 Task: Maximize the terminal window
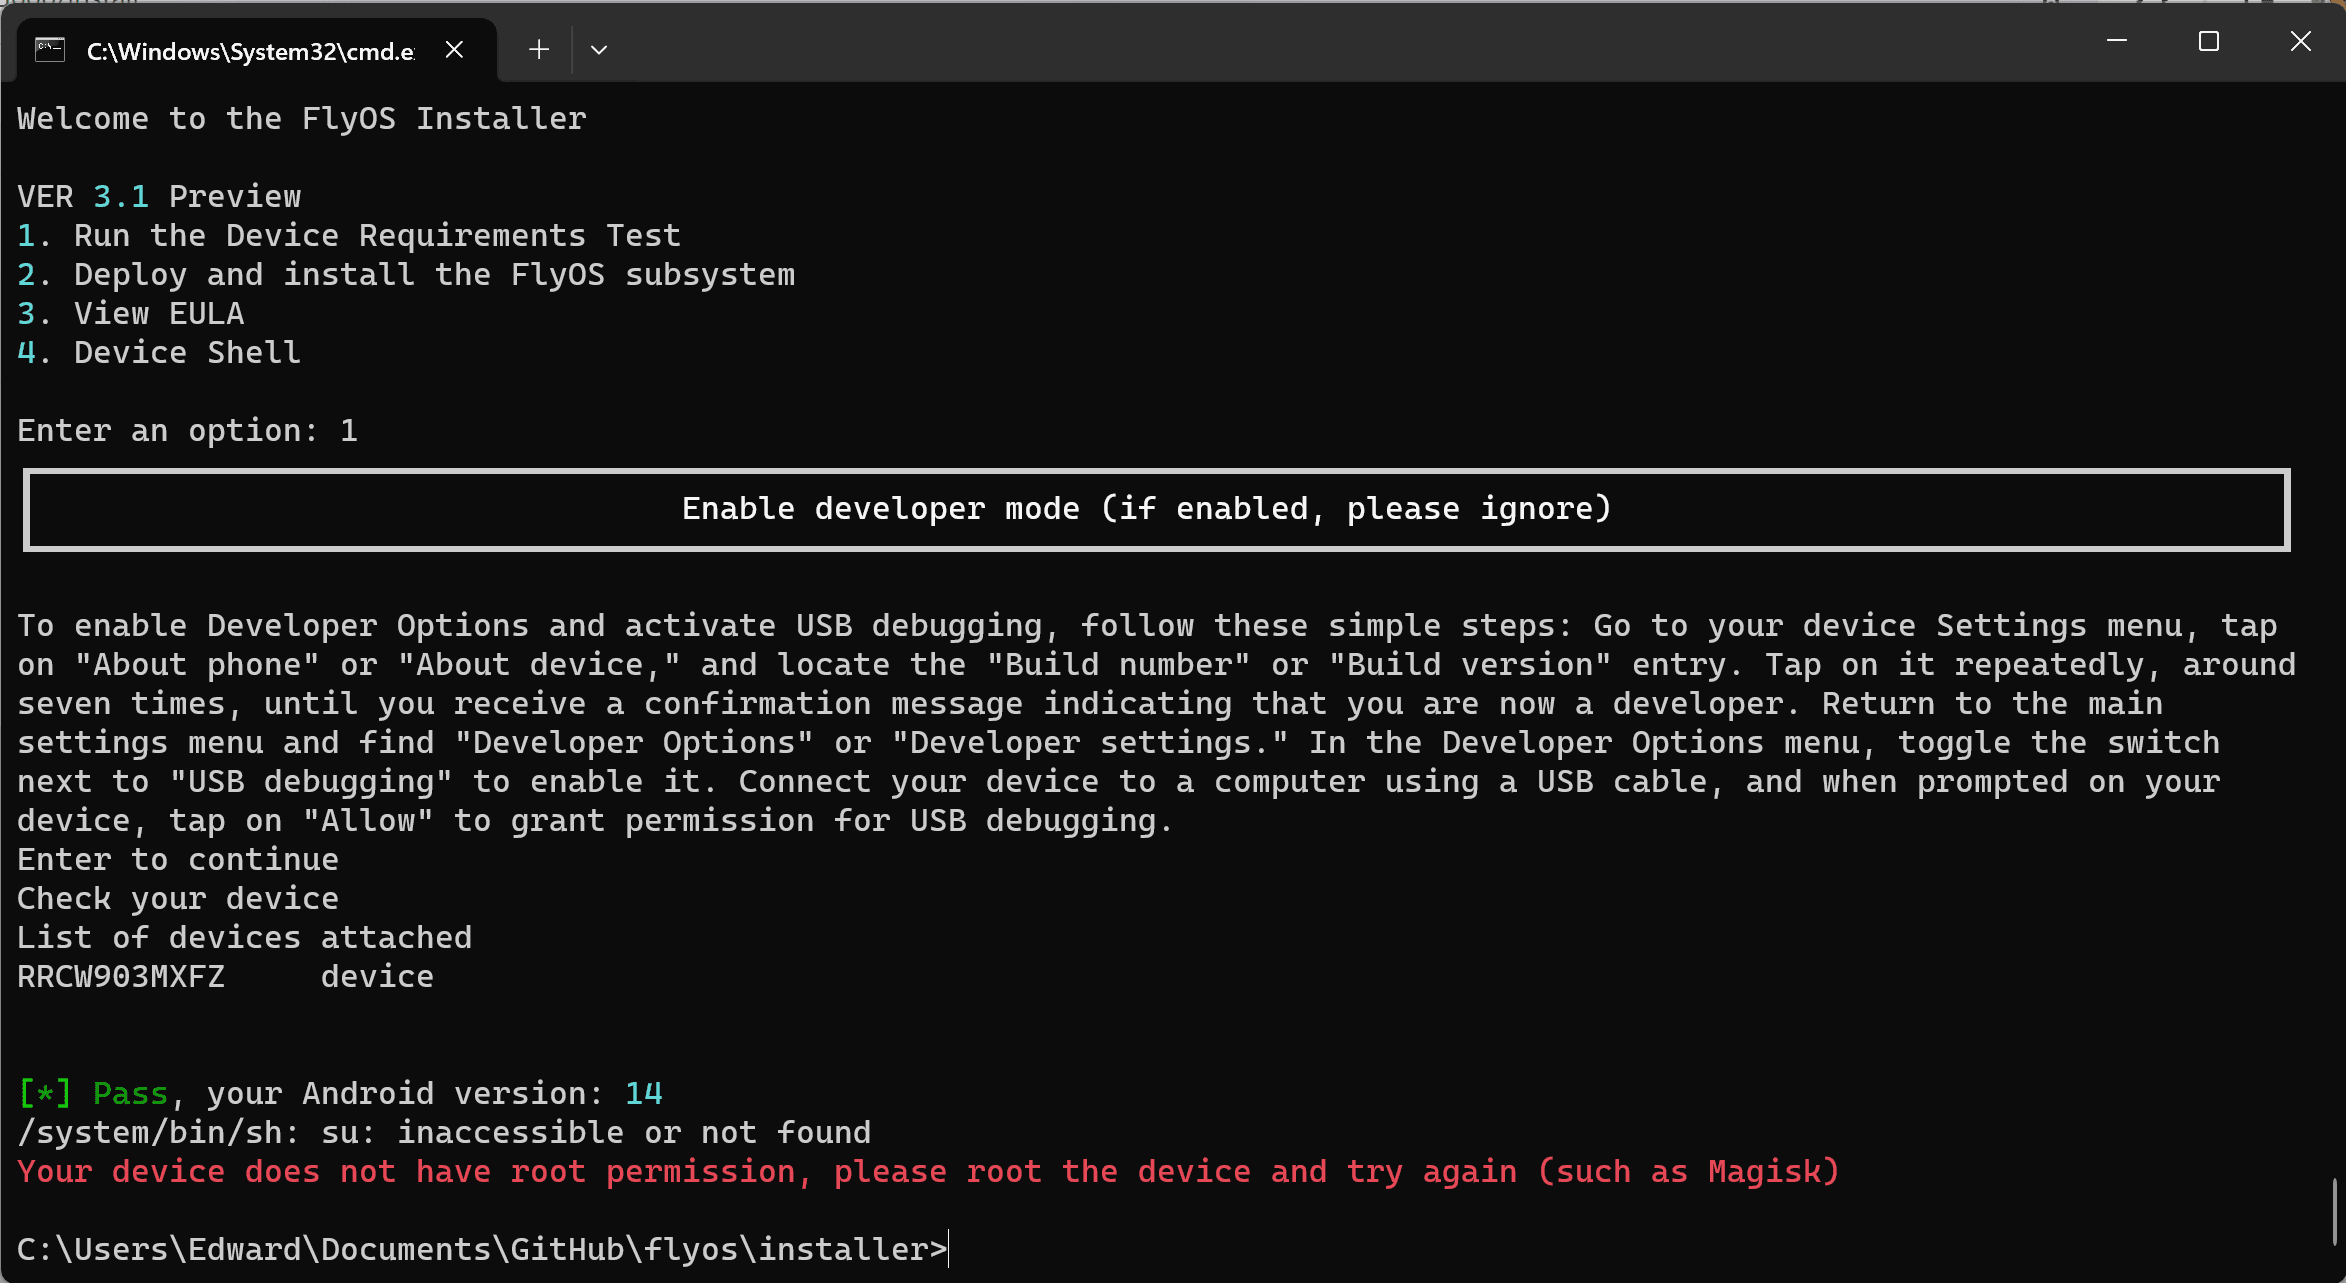[x=2209, y=42]
